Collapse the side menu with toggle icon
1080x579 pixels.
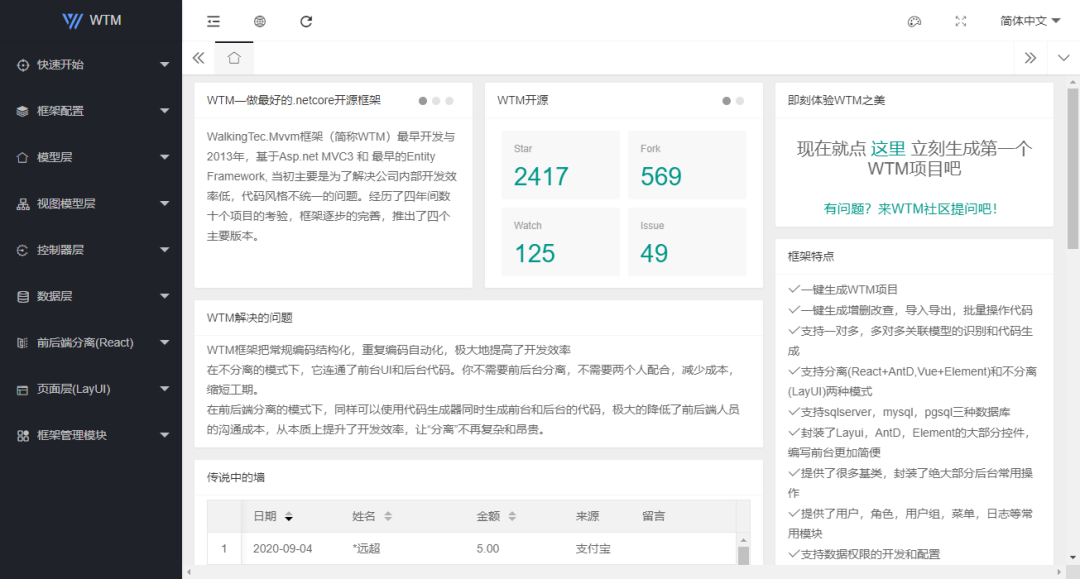214,21
